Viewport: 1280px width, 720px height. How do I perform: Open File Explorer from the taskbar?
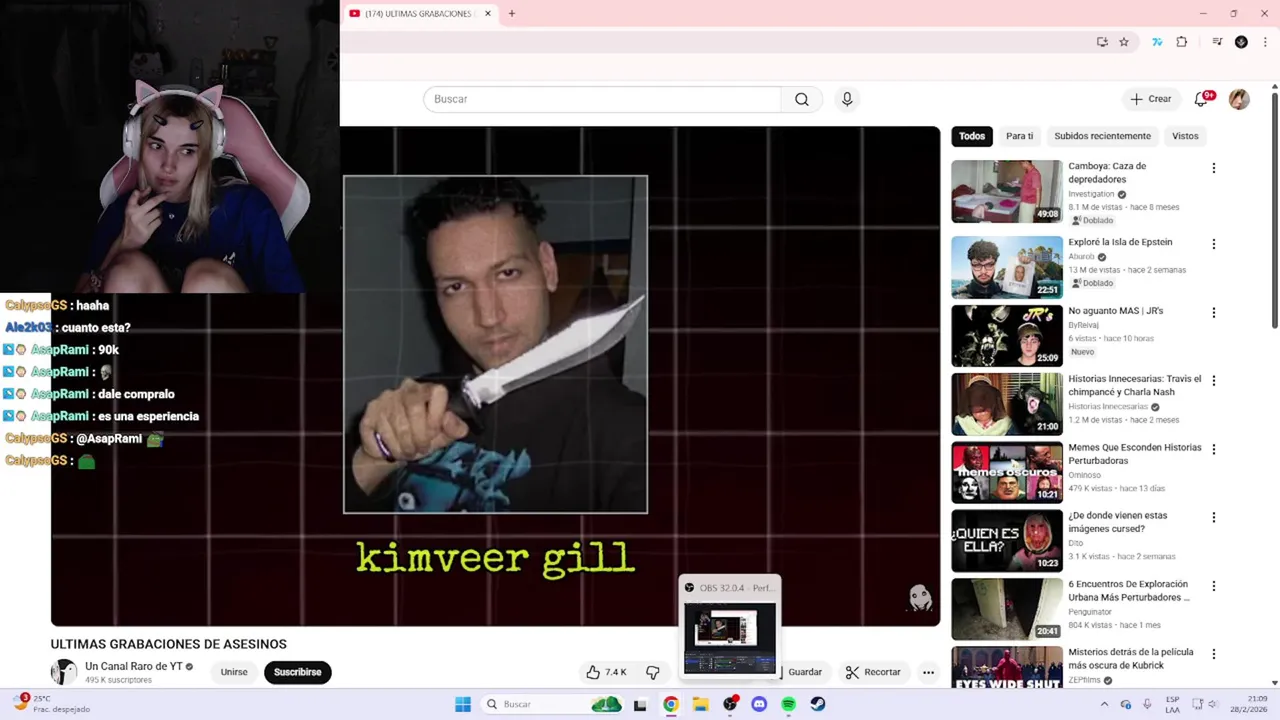(700, 704)
